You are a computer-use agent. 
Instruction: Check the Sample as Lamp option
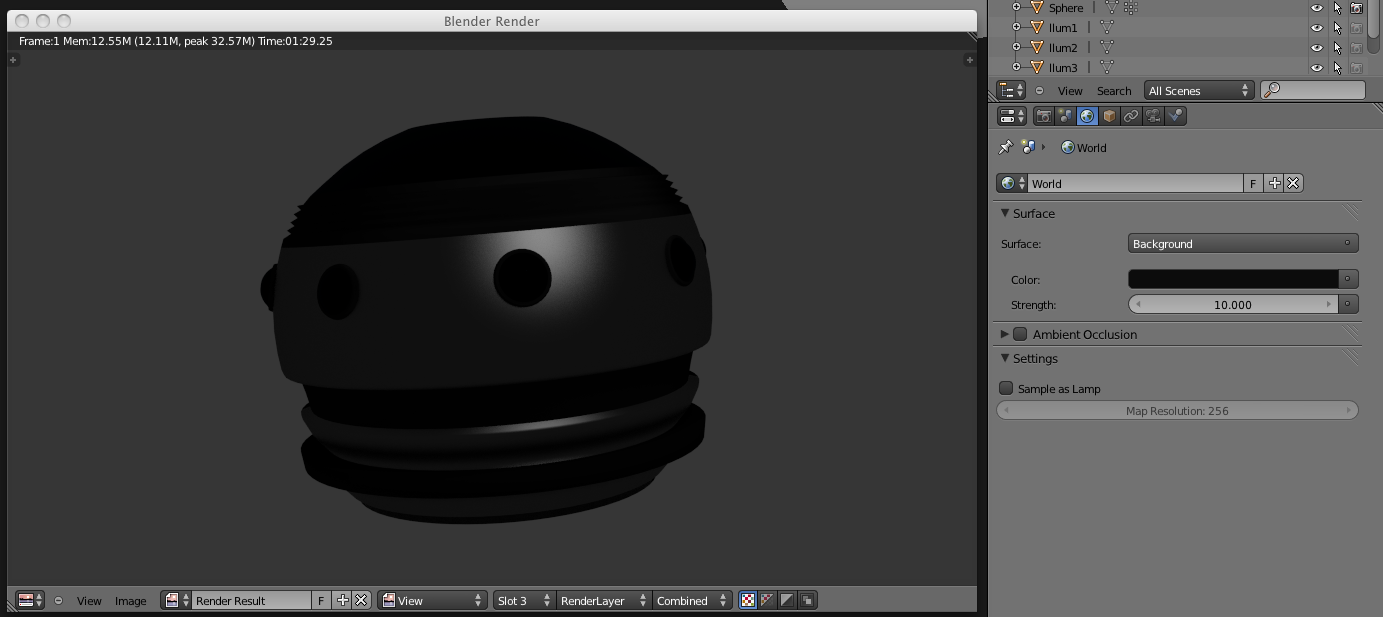point(1006,388)
